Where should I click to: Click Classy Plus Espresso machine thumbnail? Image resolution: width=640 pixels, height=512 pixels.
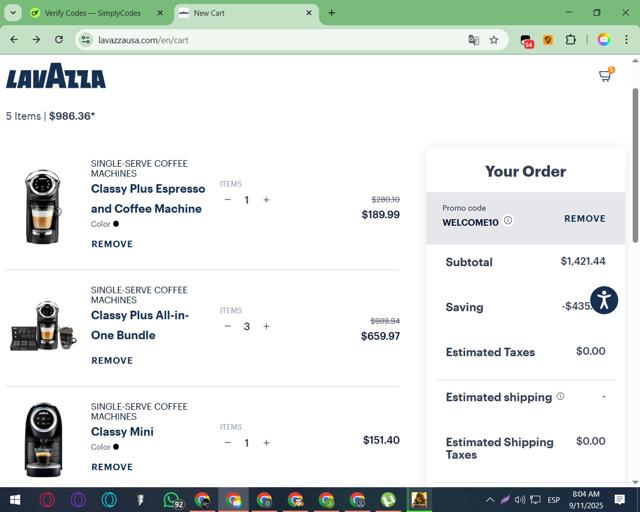coord(43,206)
